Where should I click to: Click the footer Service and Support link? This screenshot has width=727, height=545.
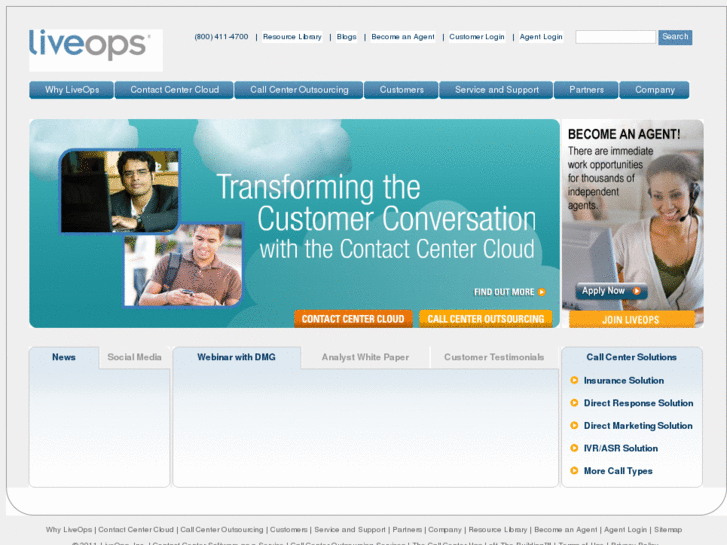pos(350,530)
